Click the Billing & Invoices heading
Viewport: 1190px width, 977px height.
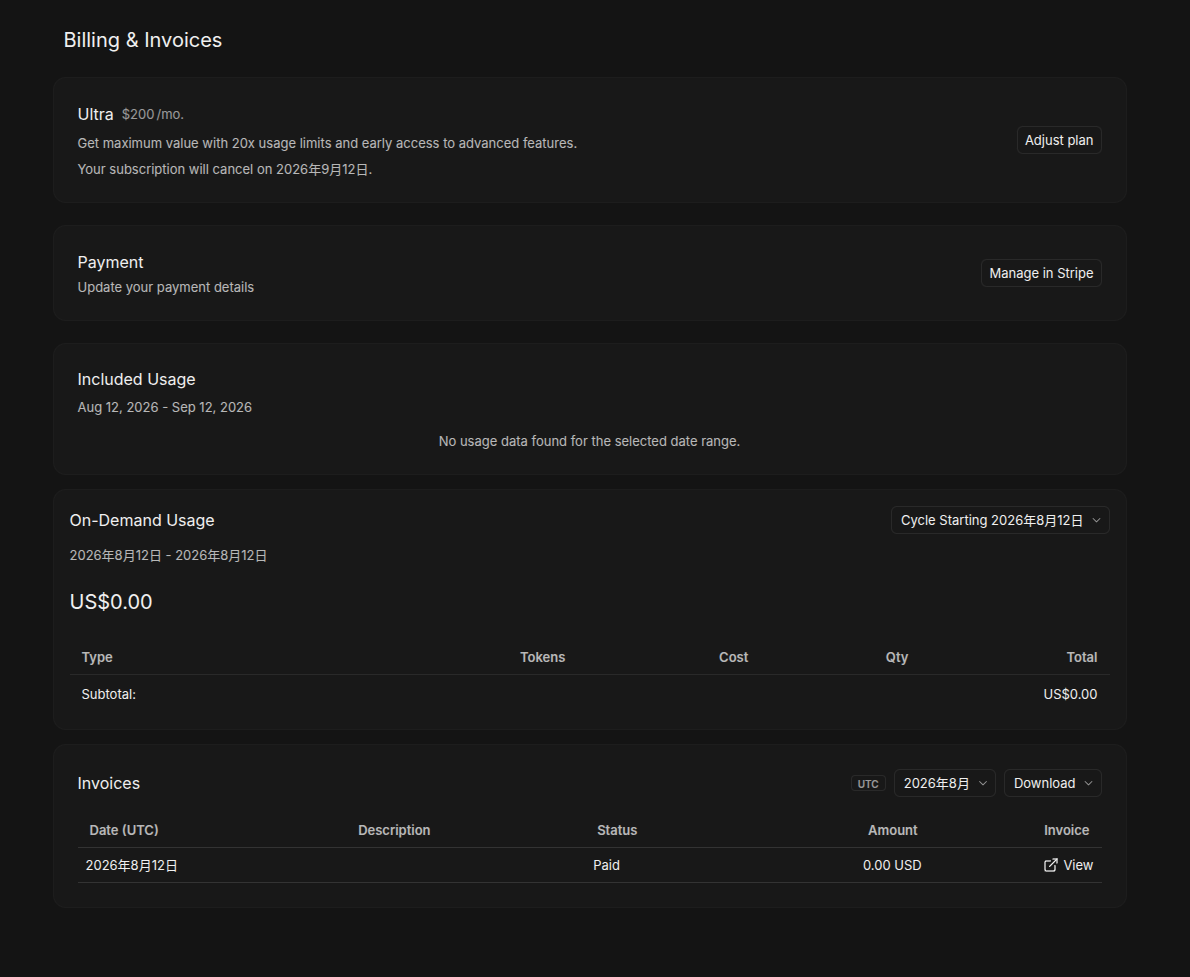click(x=143, y=40)
